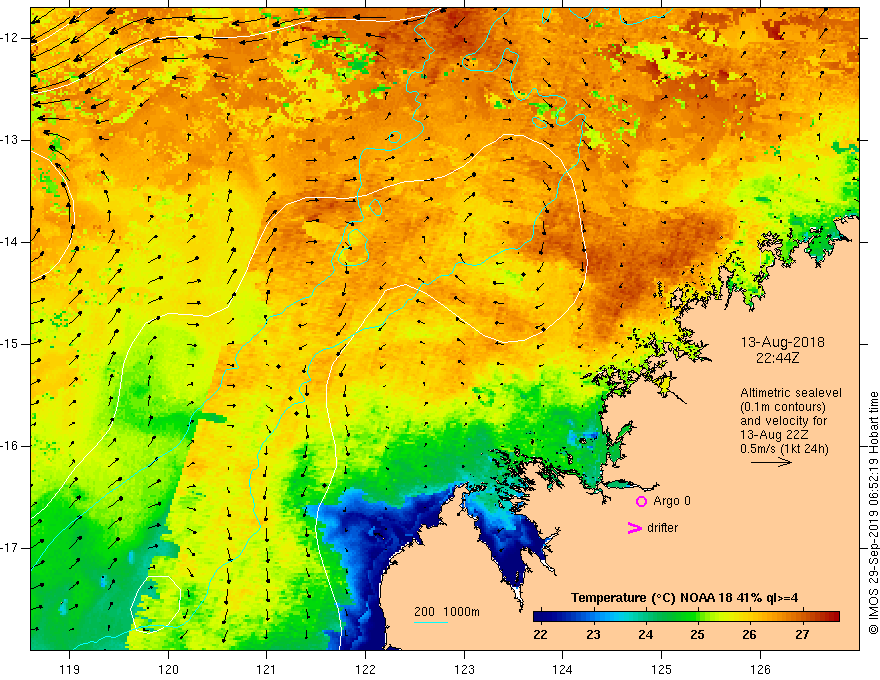Click the 23 tick label on color bar

click(x=593, y=635)
